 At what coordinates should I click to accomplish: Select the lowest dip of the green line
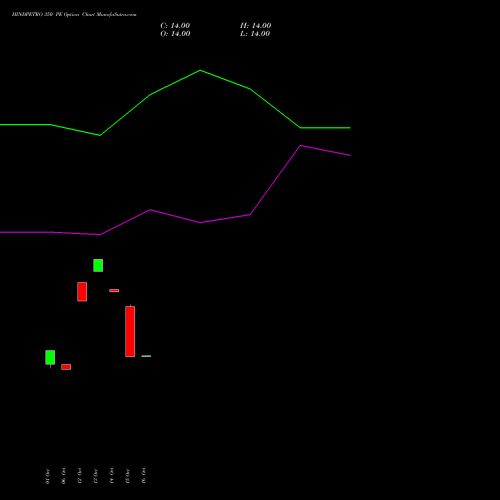pos(100,135)
